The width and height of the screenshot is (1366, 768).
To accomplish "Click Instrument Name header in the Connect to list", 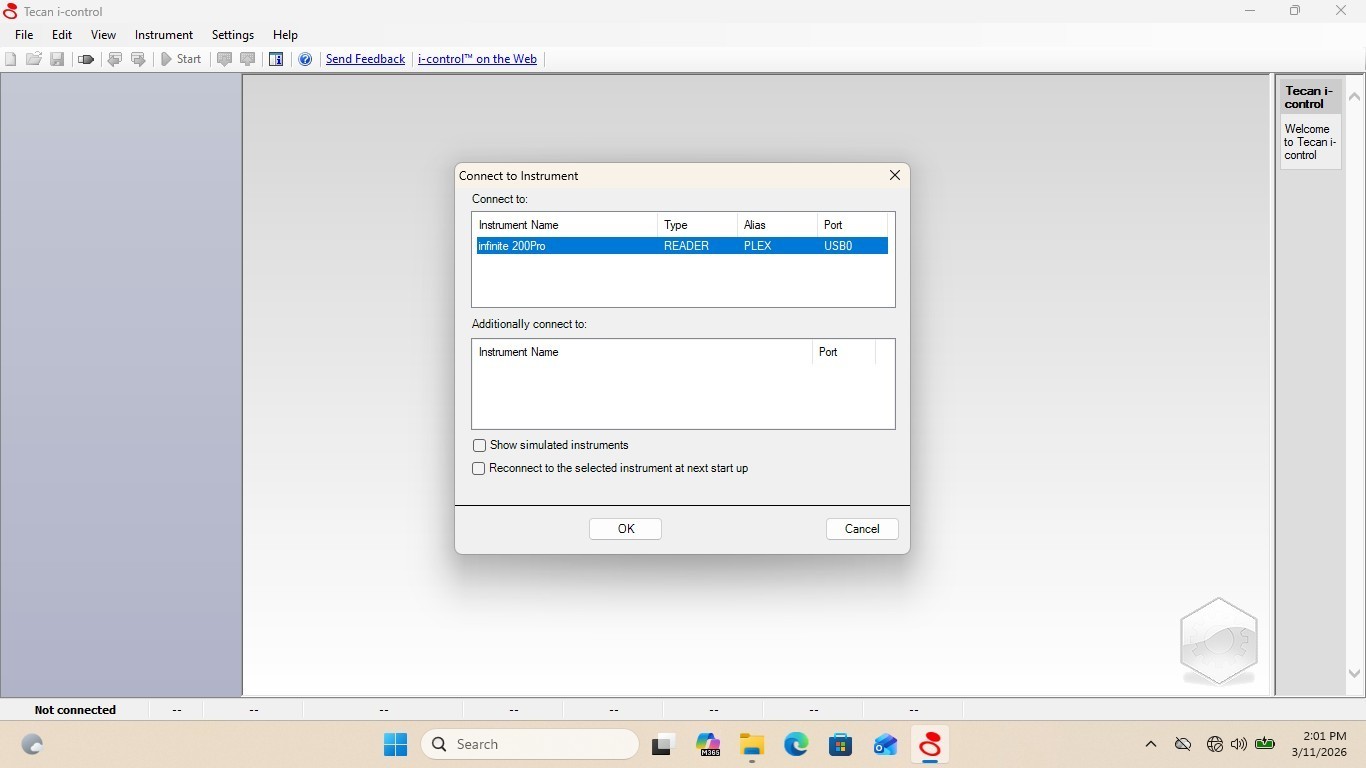I will [565, 225].
